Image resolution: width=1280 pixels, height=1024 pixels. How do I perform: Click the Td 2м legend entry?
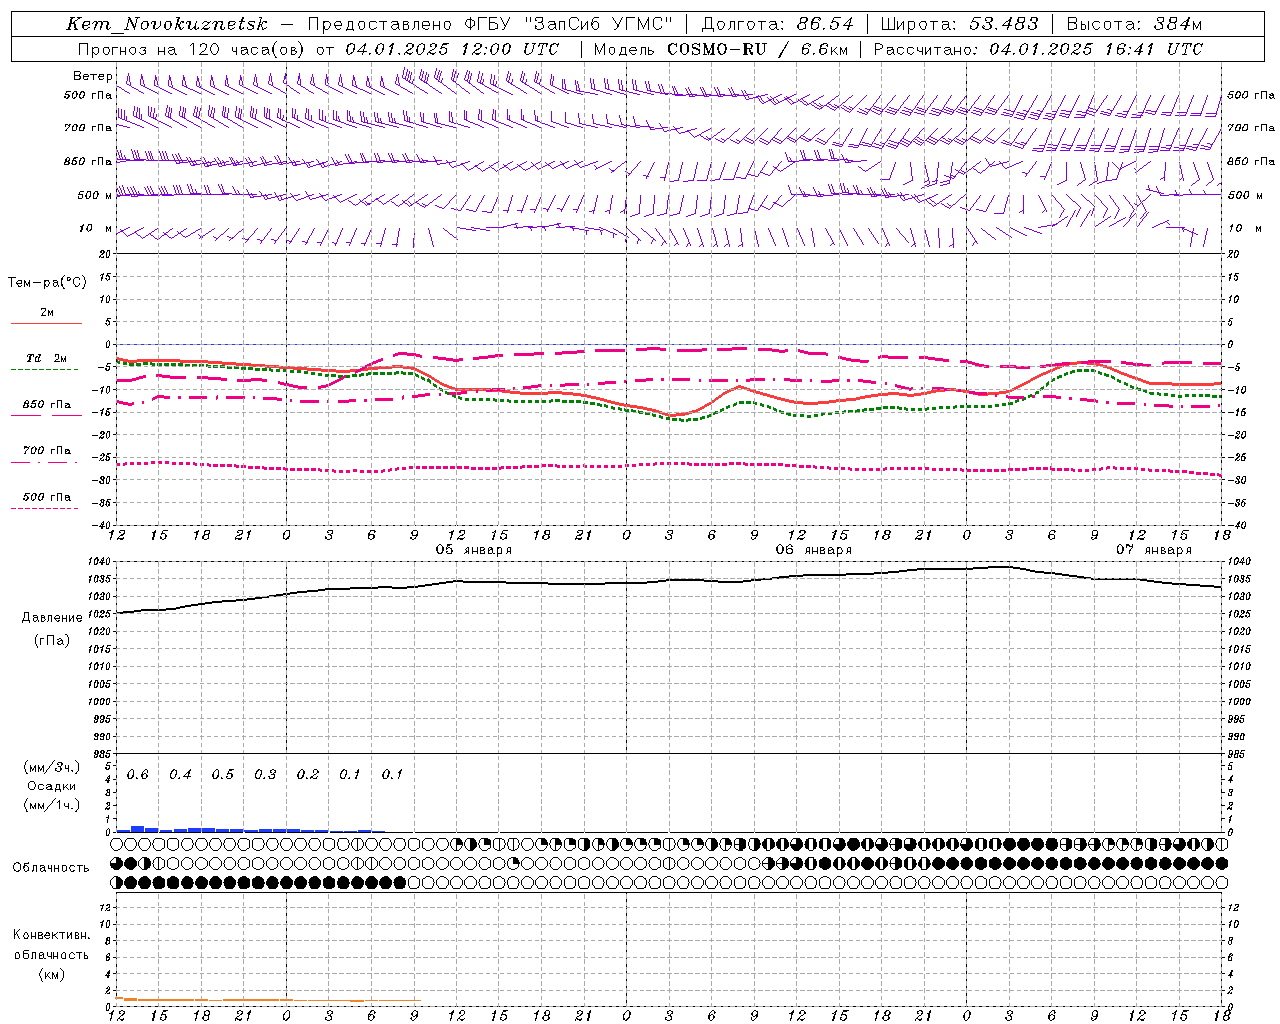pos(47,358)
